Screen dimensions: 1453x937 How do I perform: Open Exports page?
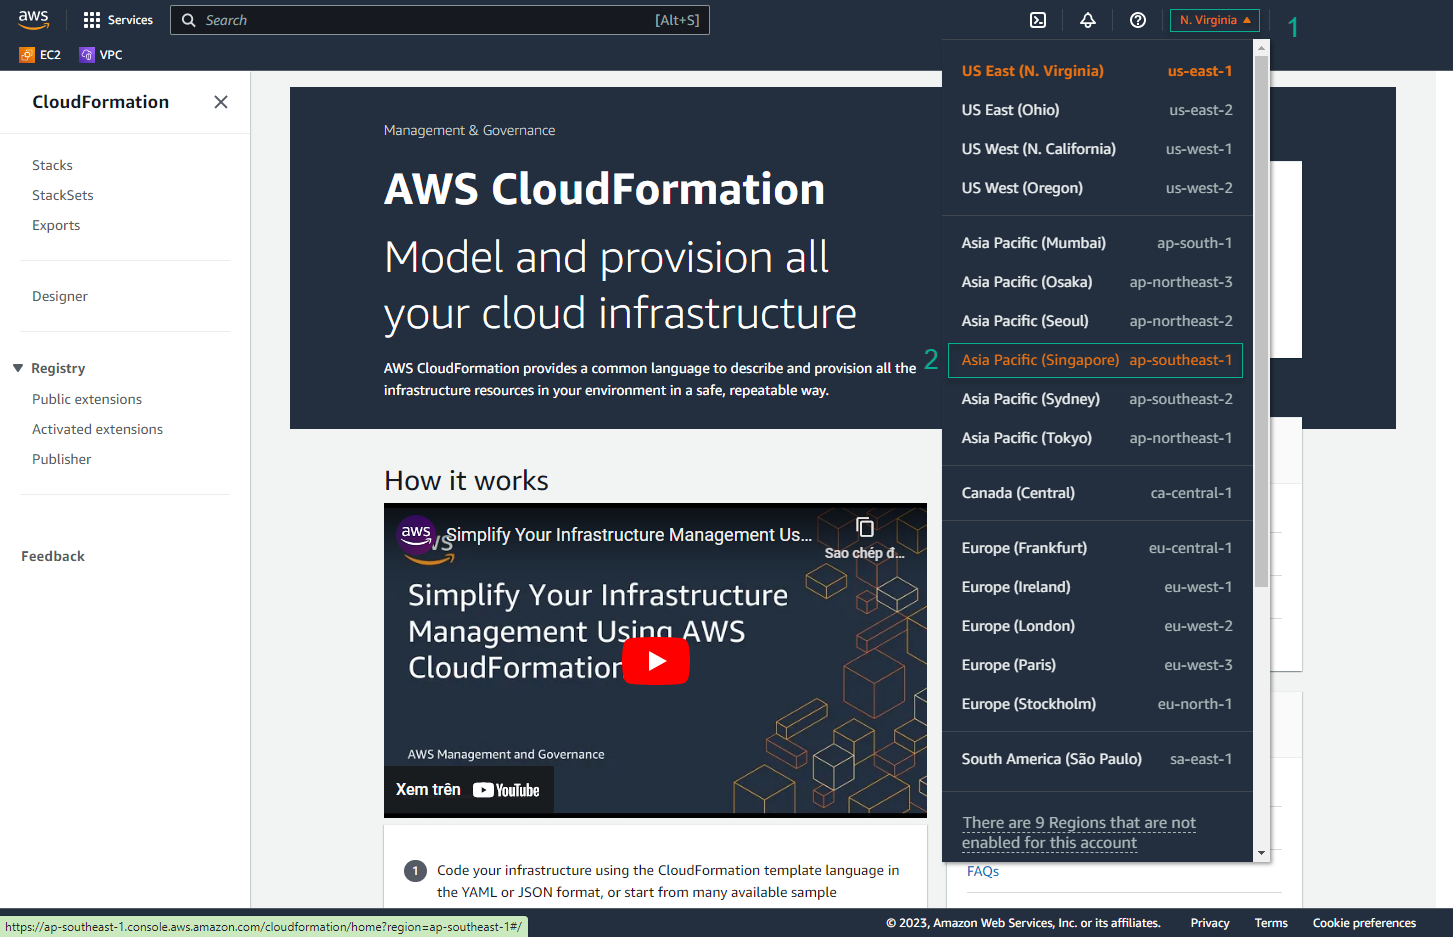click(x=56, y=225)
